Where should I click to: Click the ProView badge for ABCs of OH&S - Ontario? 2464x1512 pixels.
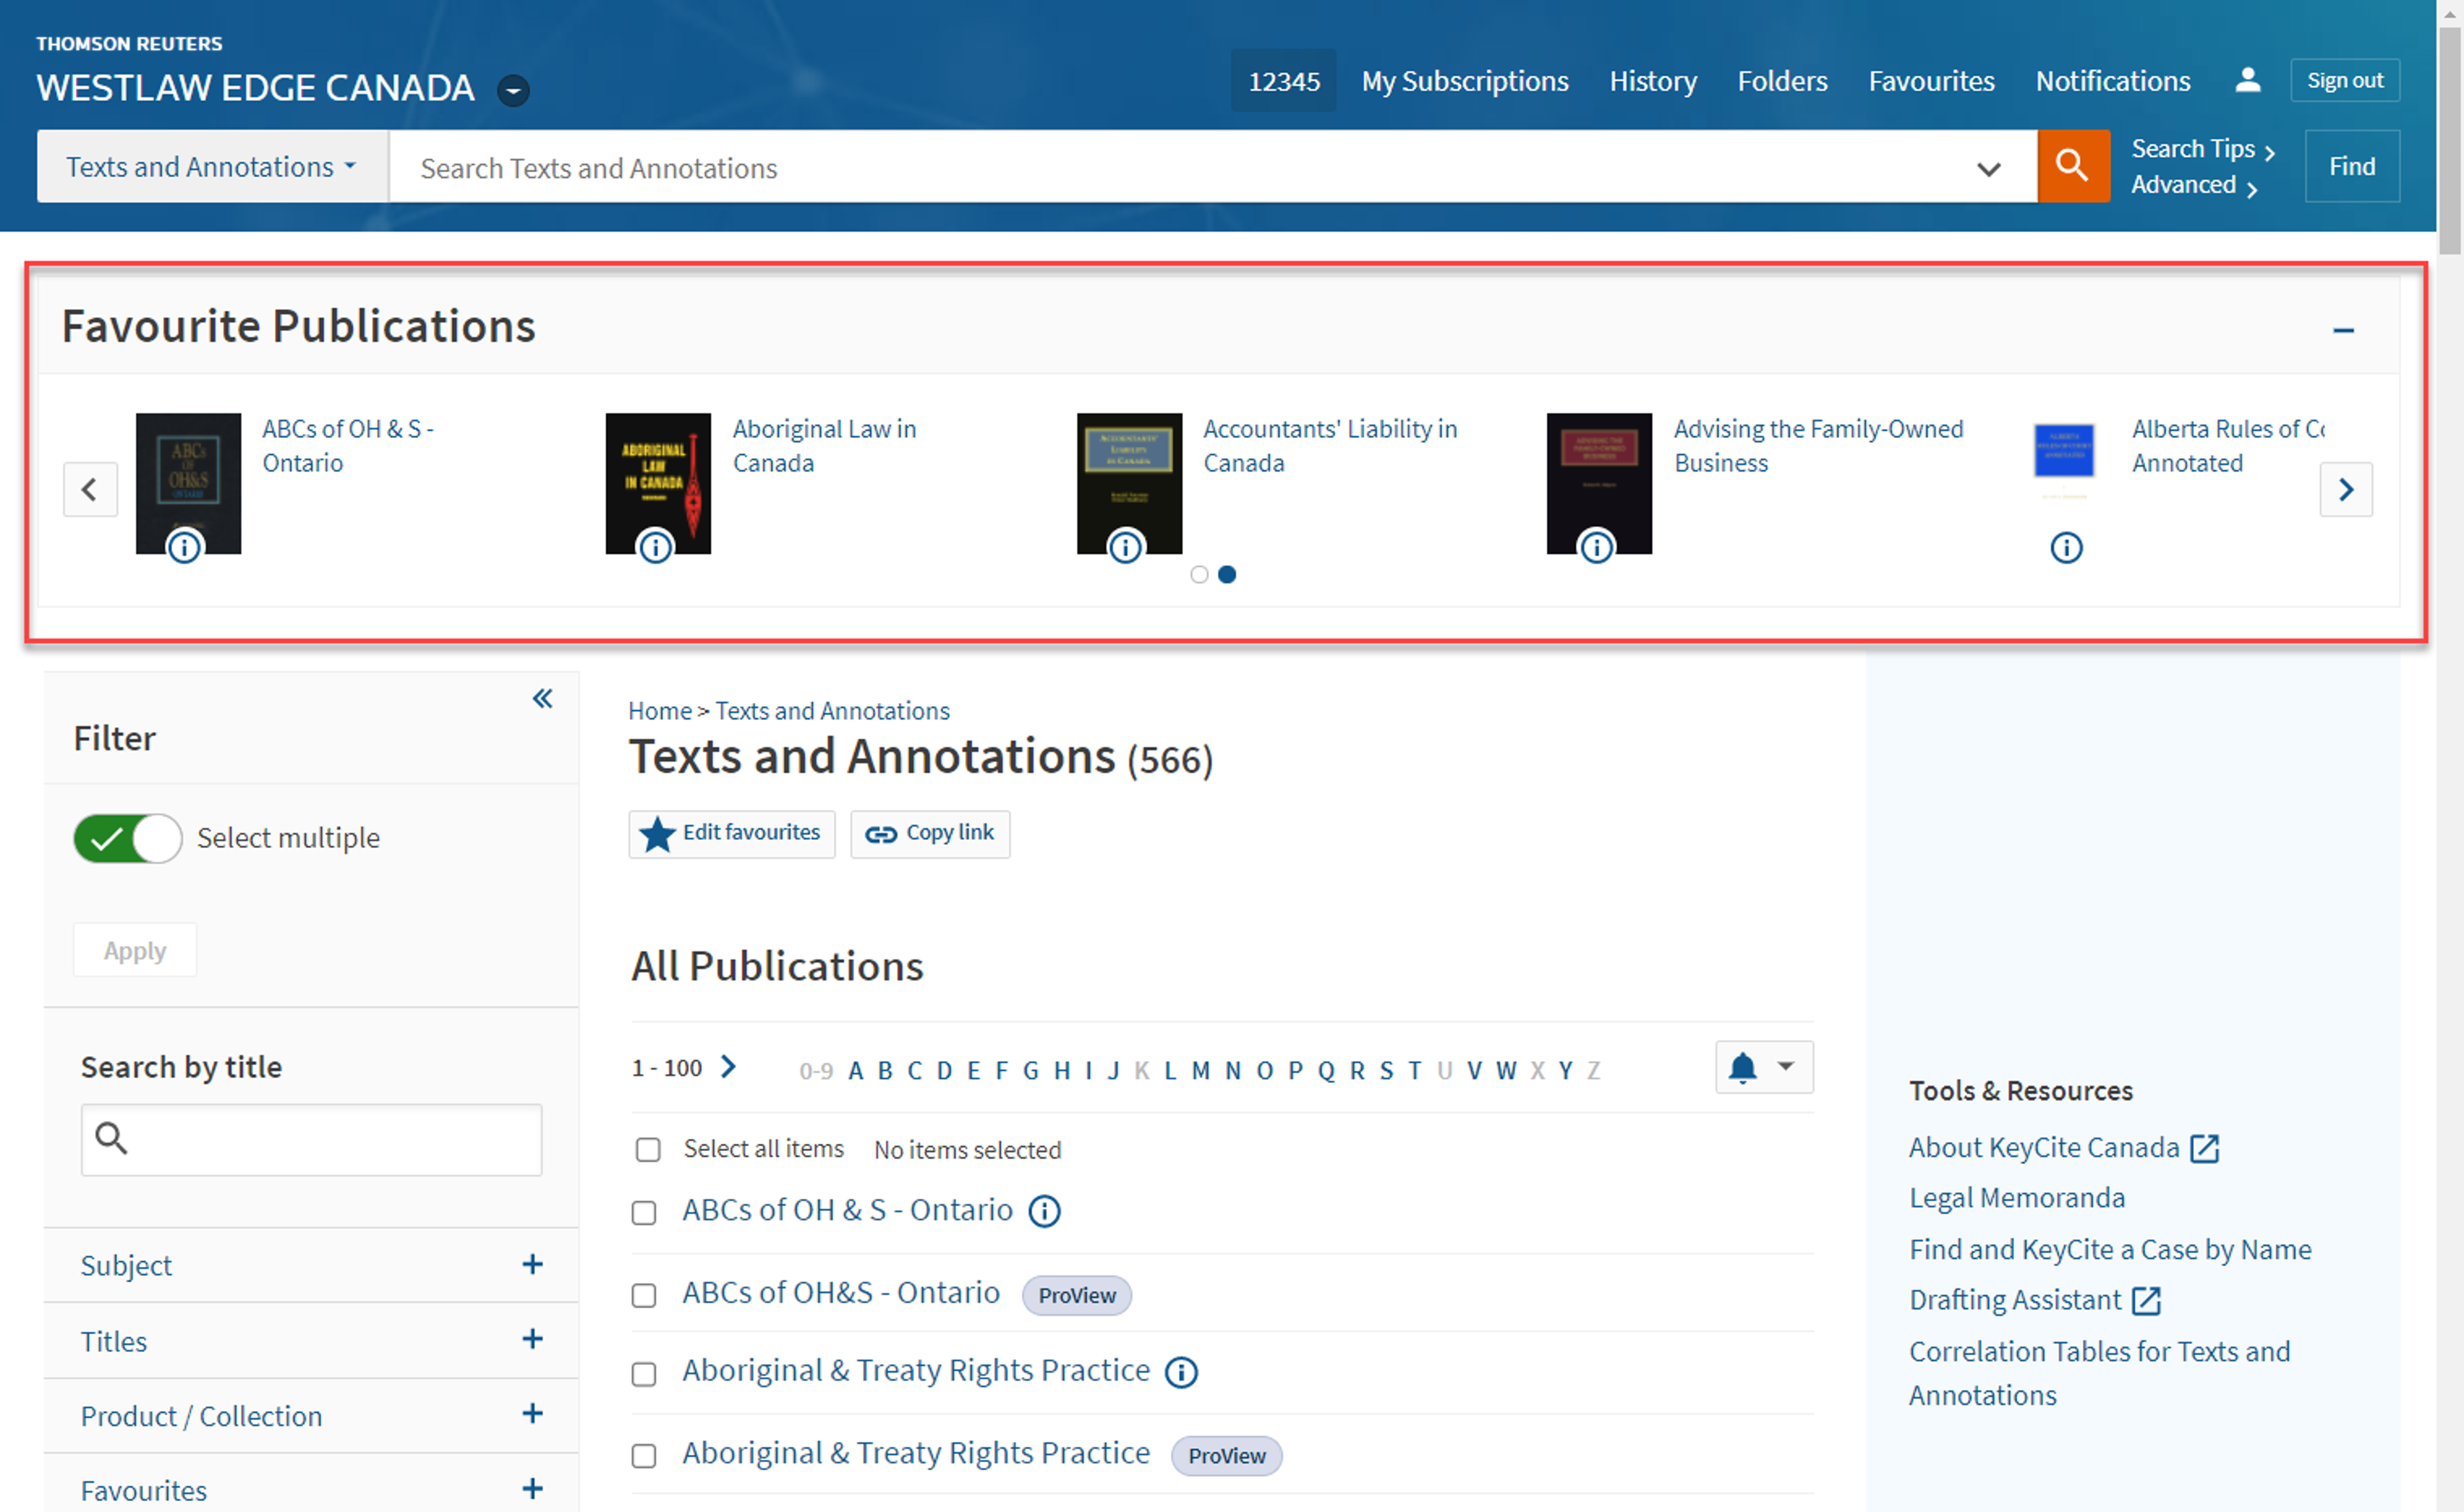pos(1076,1295)
